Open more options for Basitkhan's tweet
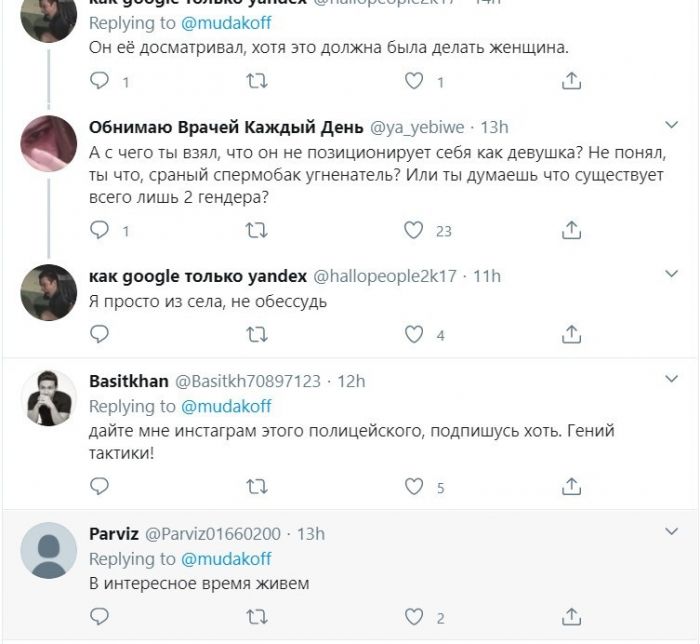700x644 pixels. (673, 379)
